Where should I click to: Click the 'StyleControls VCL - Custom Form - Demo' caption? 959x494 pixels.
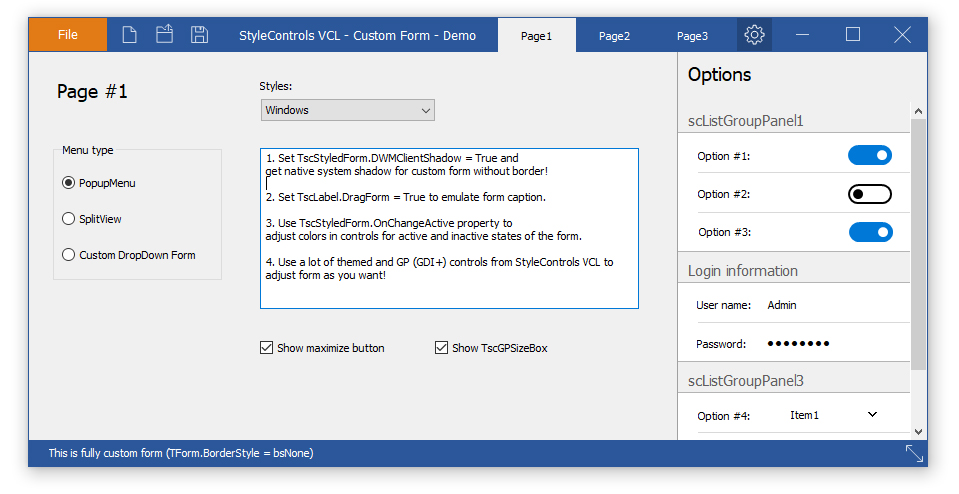click(x=357, y=35)
